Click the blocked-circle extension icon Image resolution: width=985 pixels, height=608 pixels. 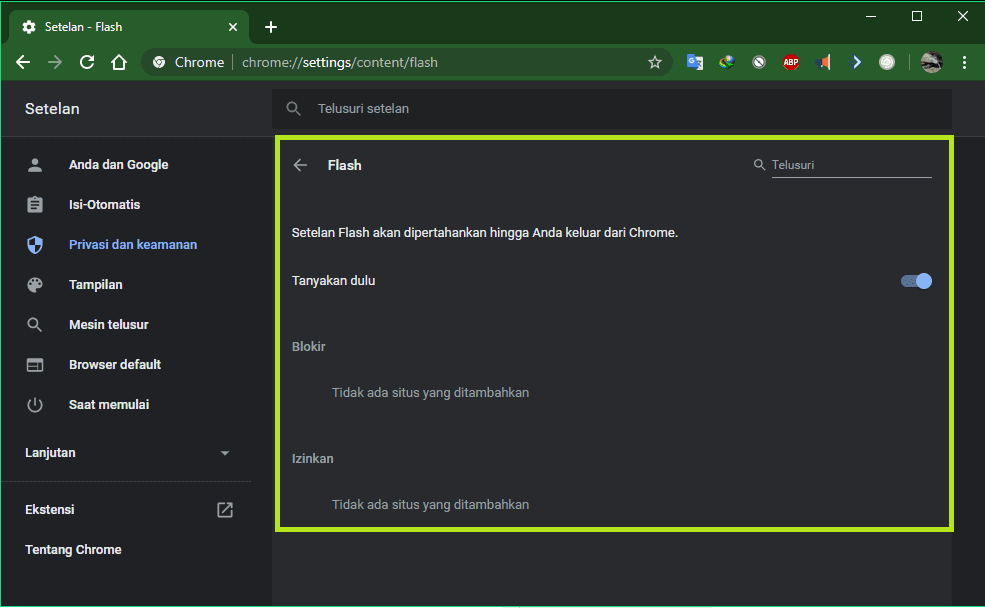[759, 62]
